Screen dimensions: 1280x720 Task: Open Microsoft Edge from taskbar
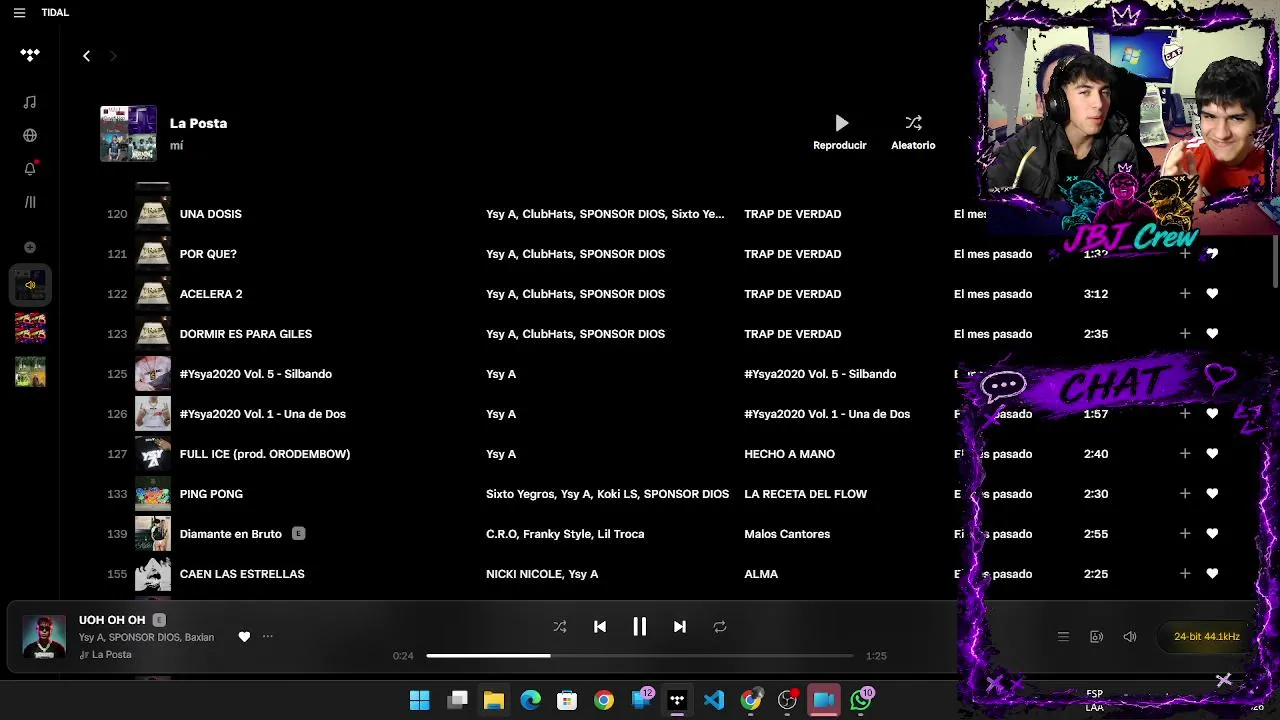point(530,700)
